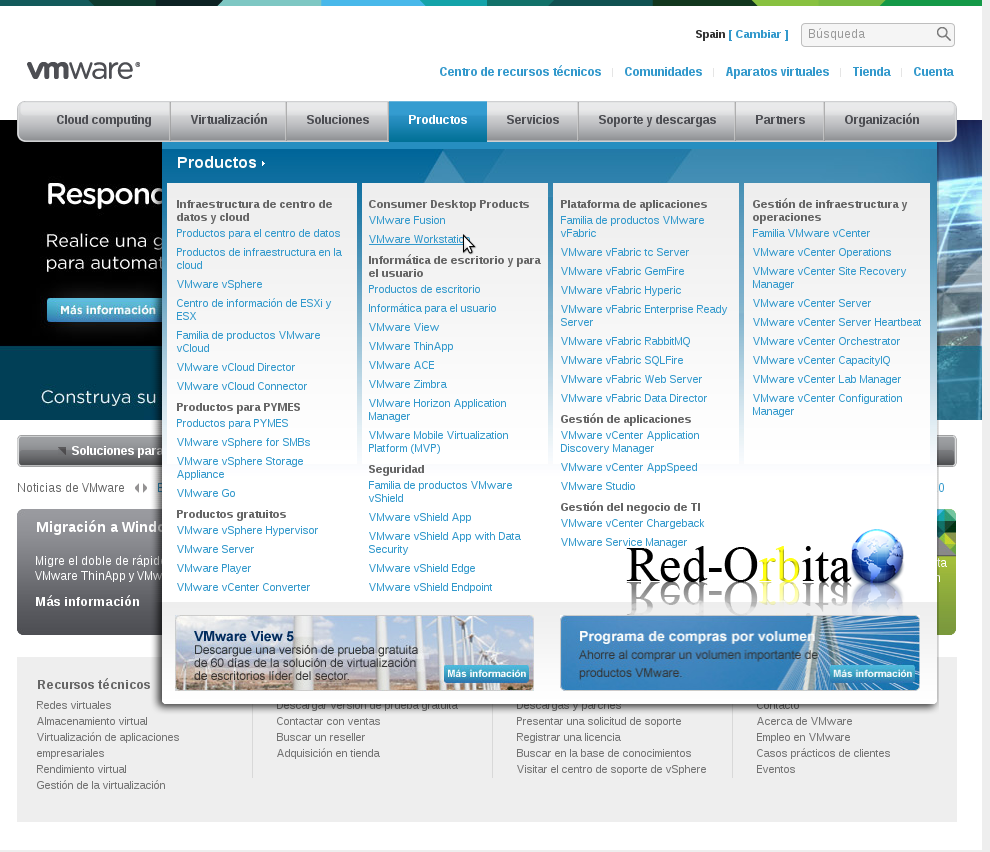Click the search magnifier icon
The height and width of the screenshot is (852, 990).
click(943, 33)
